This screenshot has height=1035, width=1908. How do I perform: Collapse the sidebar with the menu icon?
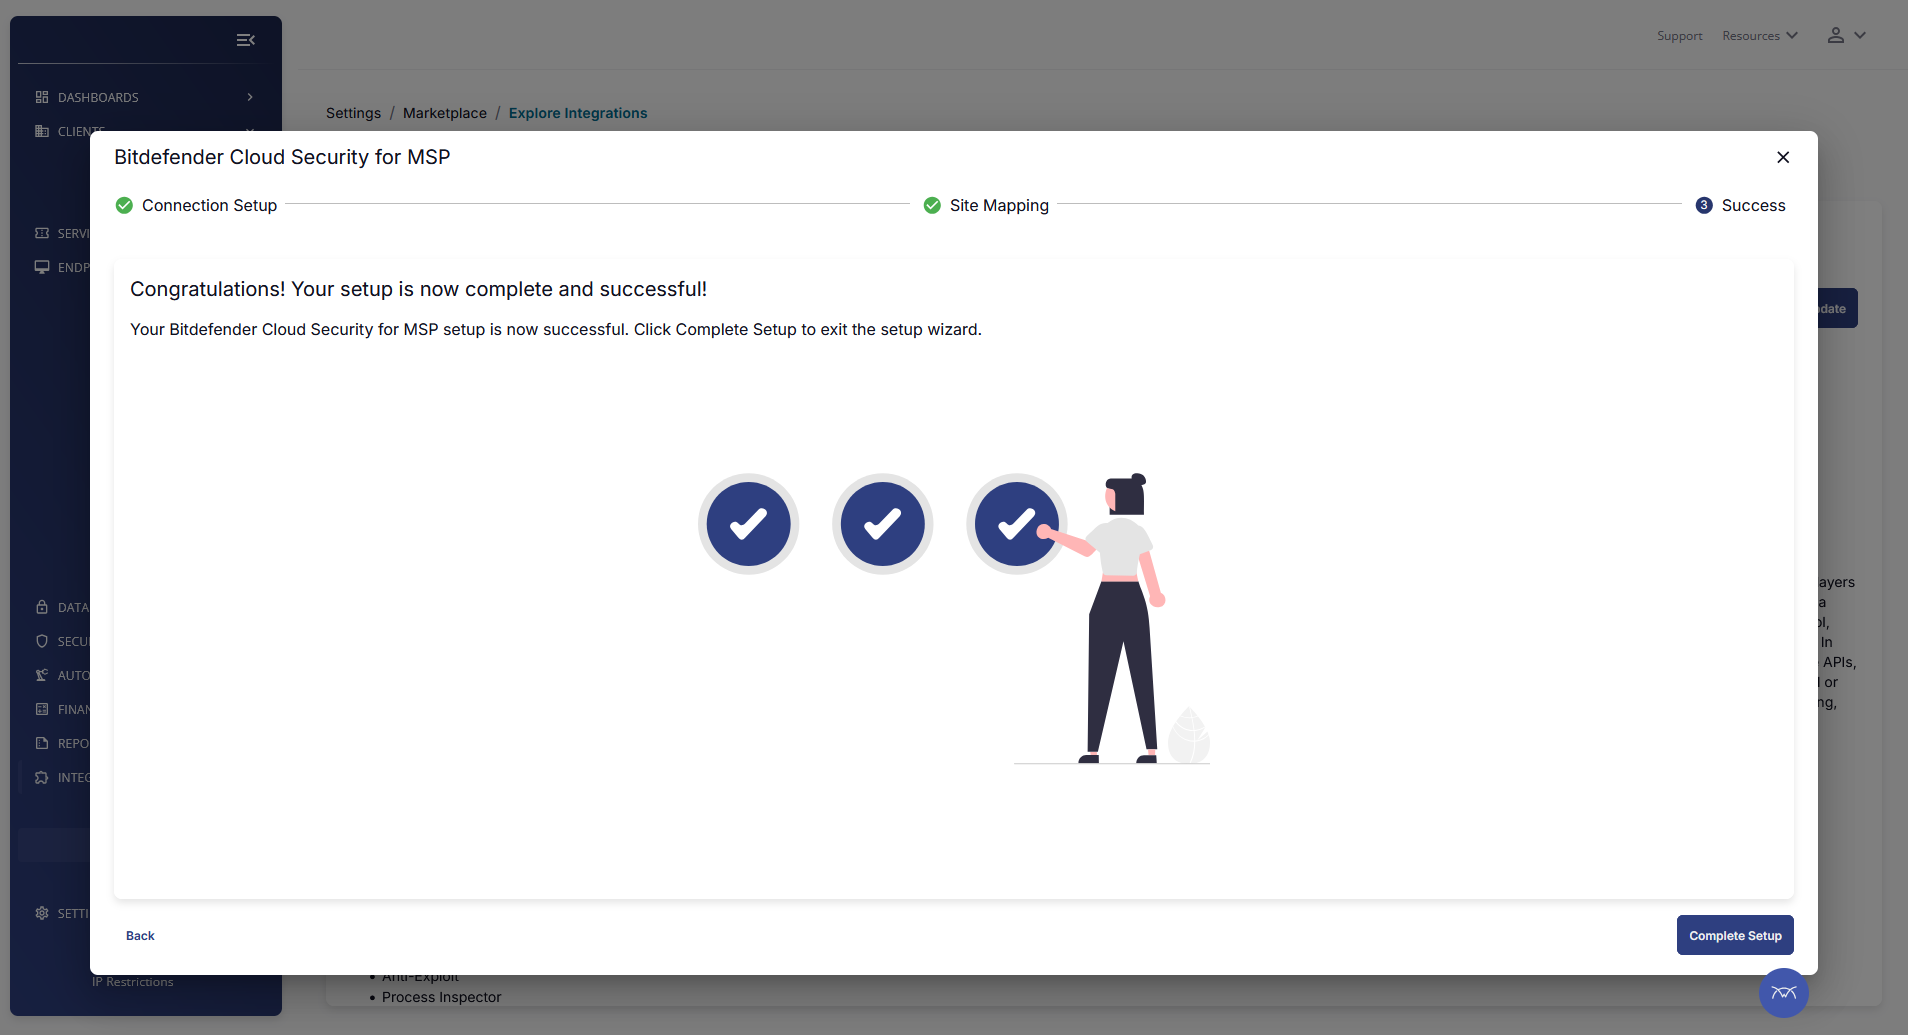tap(245, 40)
